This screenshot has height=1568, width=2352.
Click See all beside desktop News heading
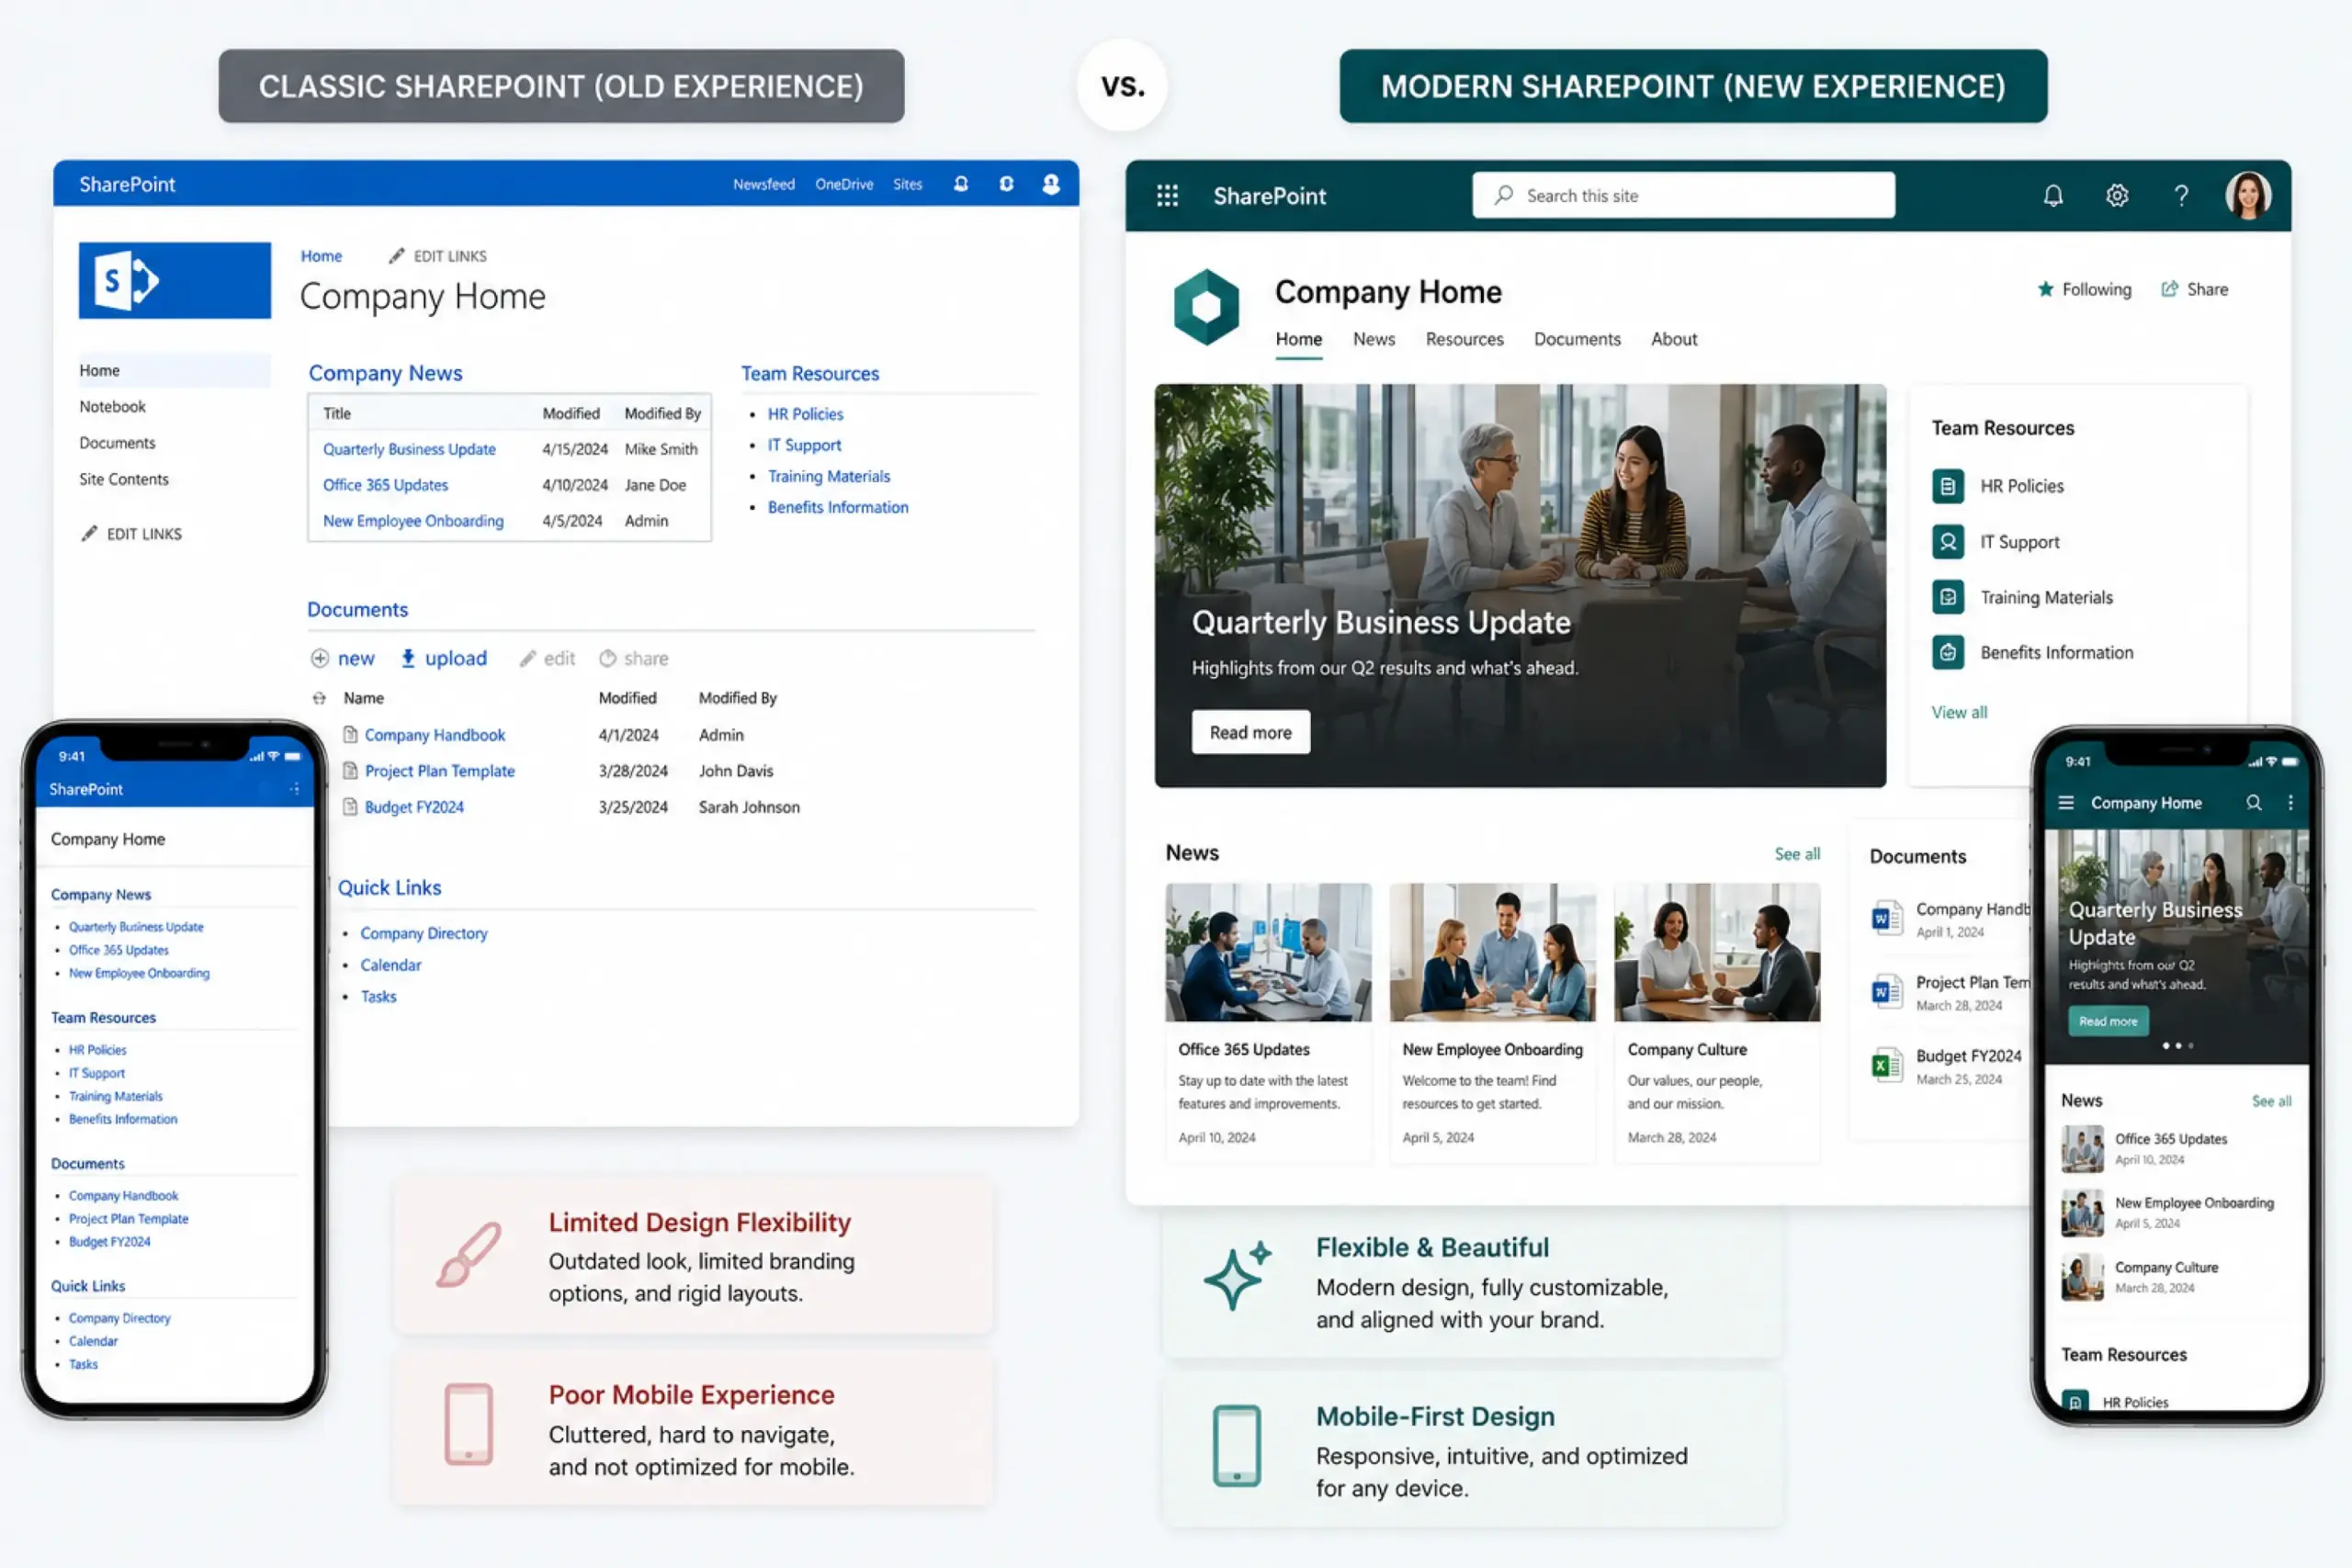pos(1797,854)
